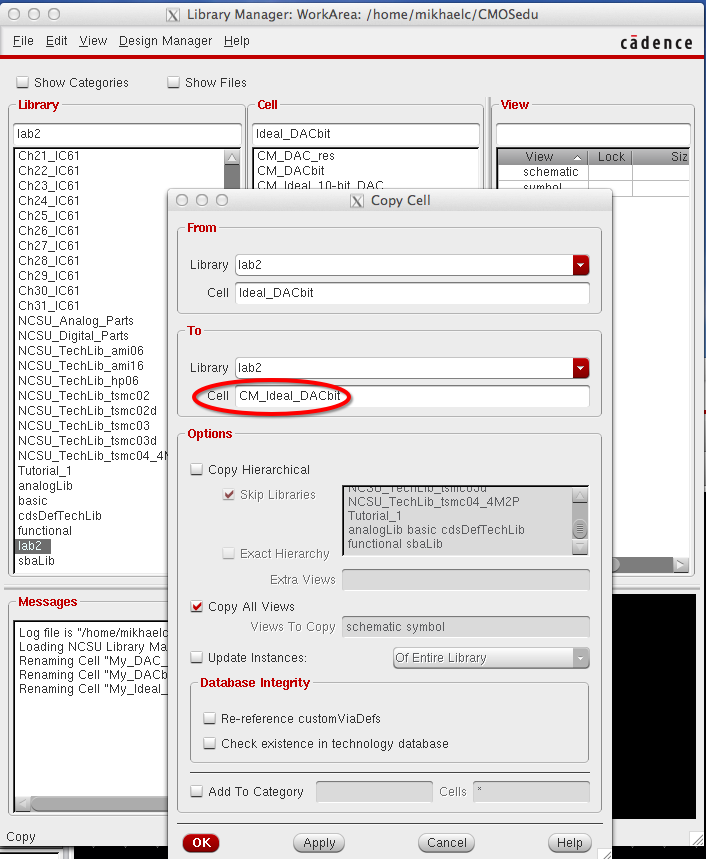Click the Add To Category text field

374,792
